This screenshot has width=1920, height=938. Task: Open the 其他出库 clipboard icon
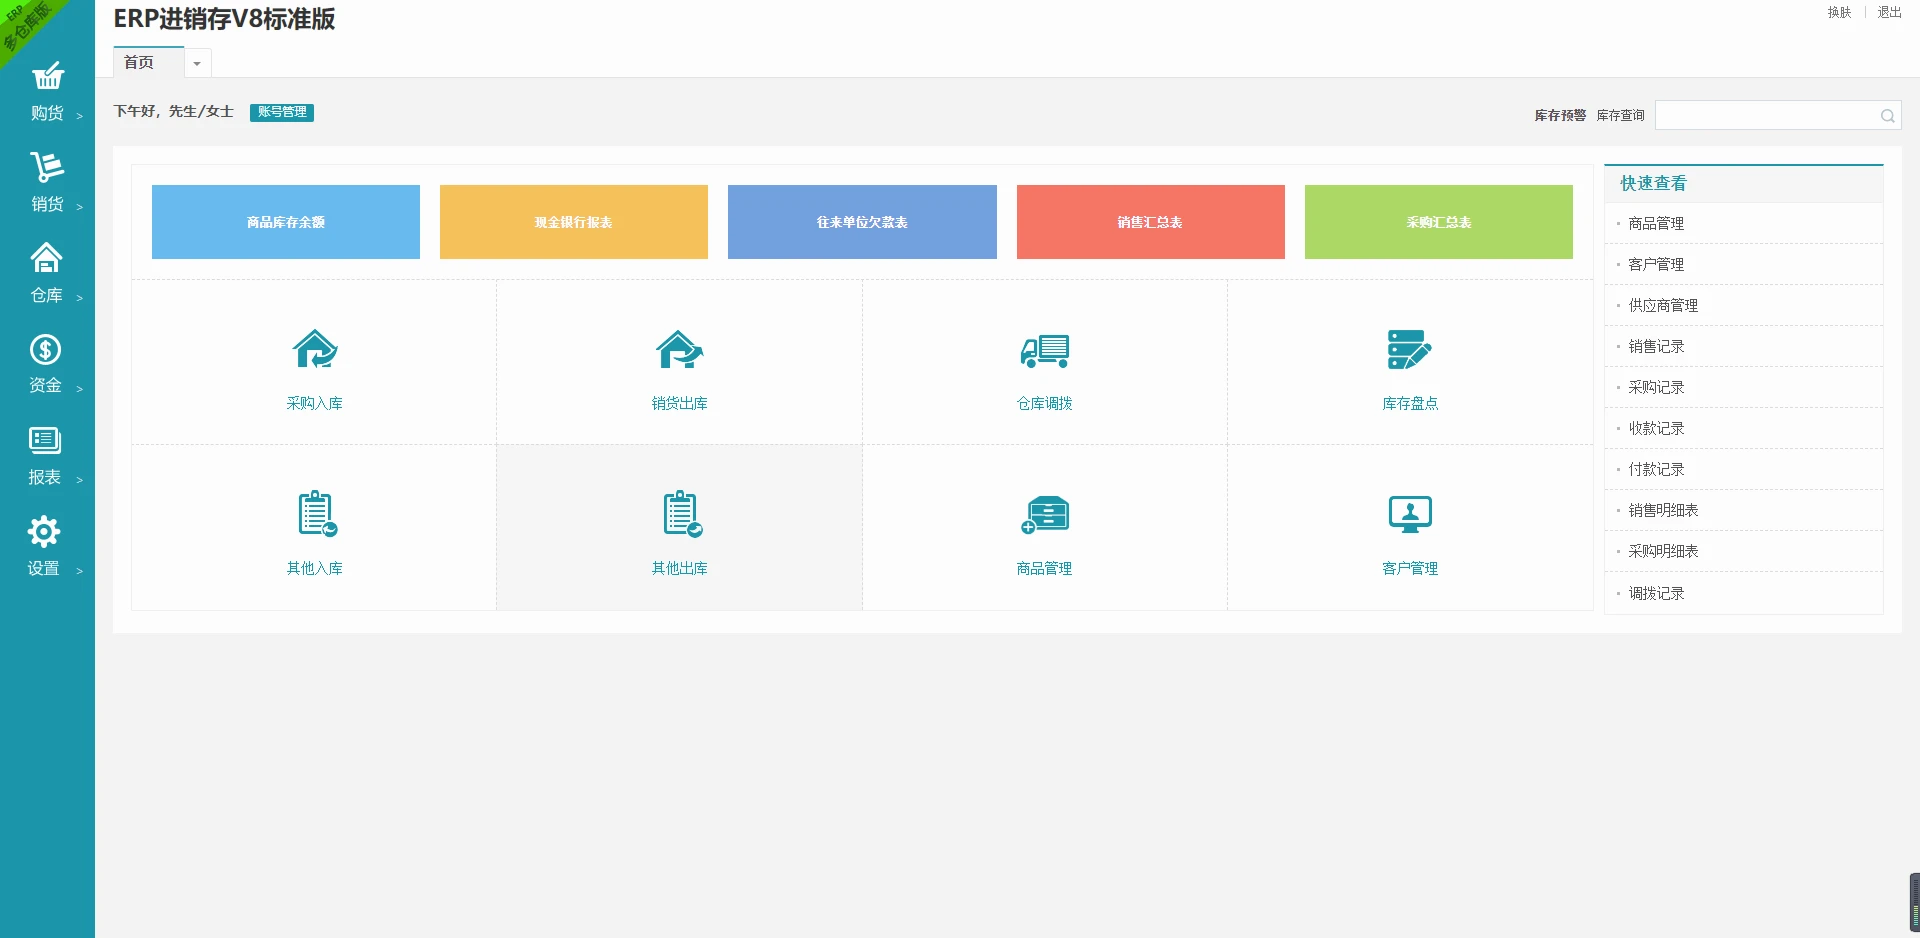click(681, 514)
